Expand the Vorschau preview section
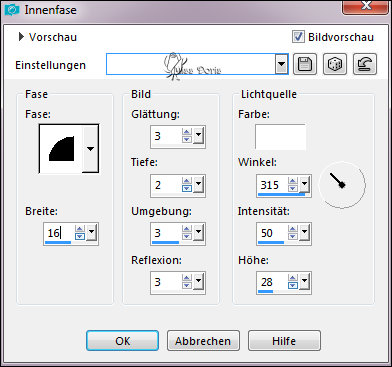The image size is (392, 367). click(x=21, y=37)
